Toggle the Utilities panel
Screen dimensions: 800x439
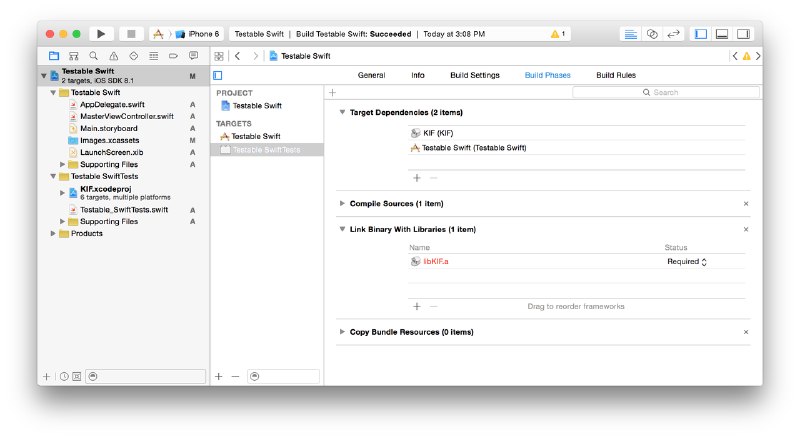click(743, 34)
